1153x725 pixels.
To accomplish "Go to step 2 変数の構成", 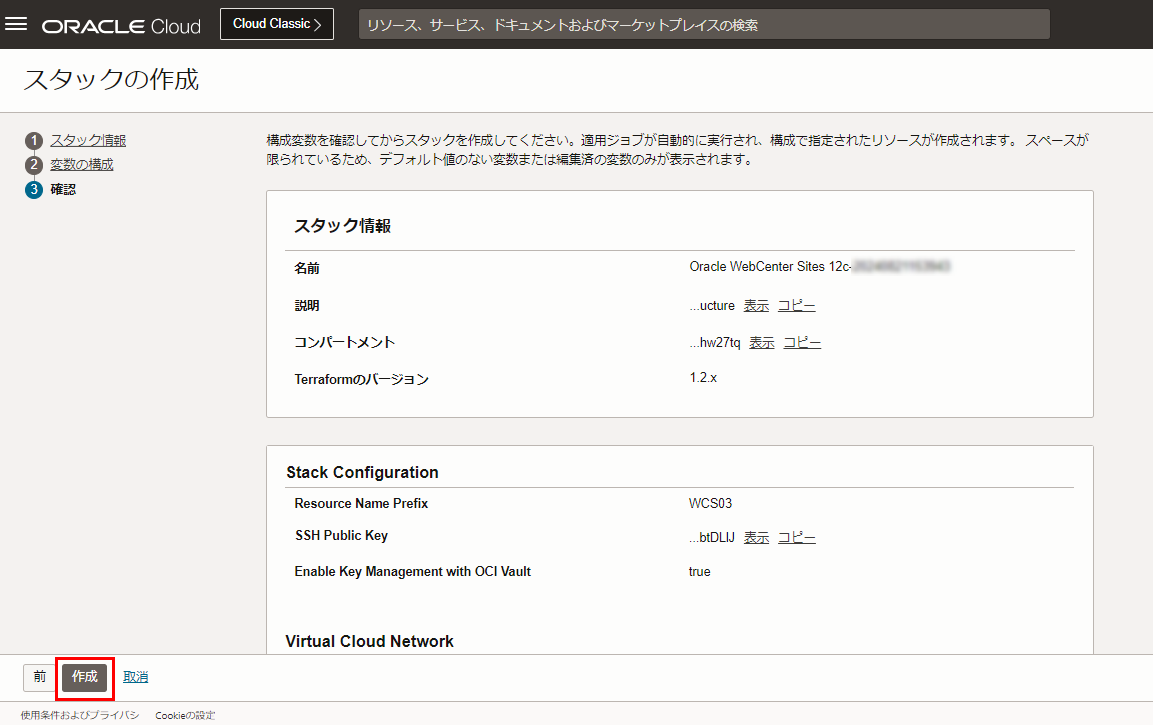I will point(82,165).
